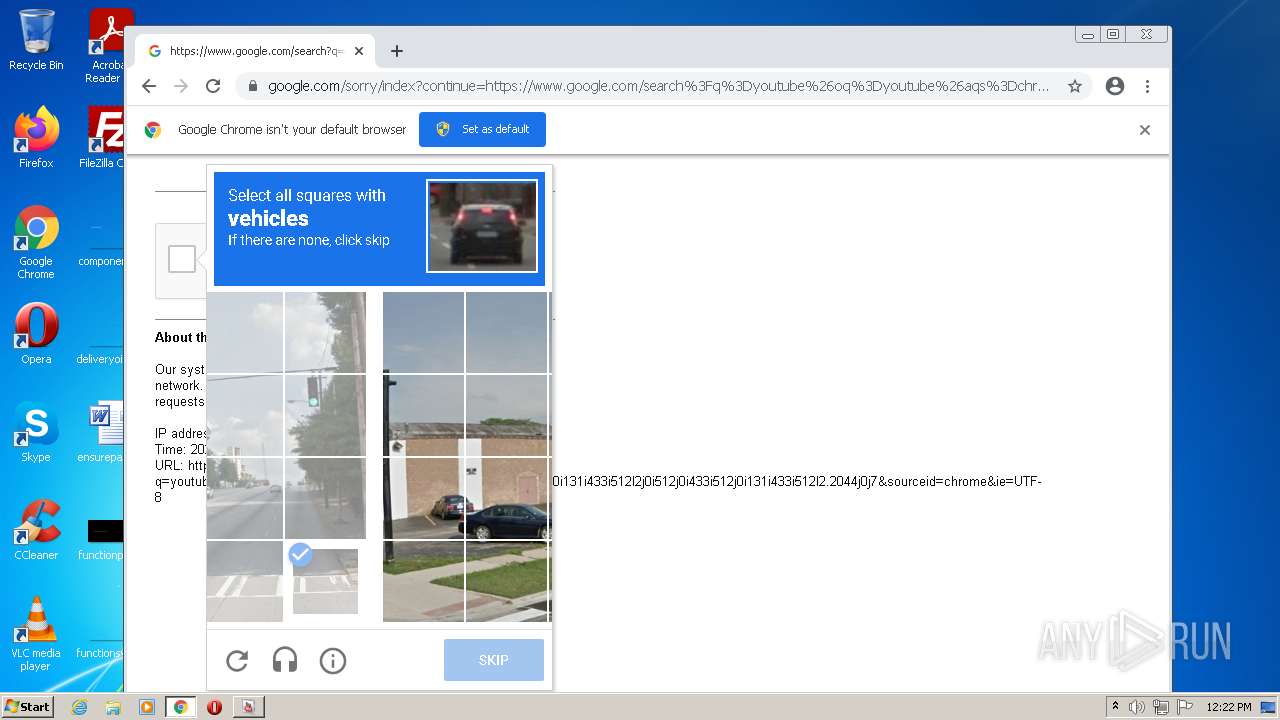Select the tile with the traffic light
Screen dimensions: 1280x720
(325, 415)
